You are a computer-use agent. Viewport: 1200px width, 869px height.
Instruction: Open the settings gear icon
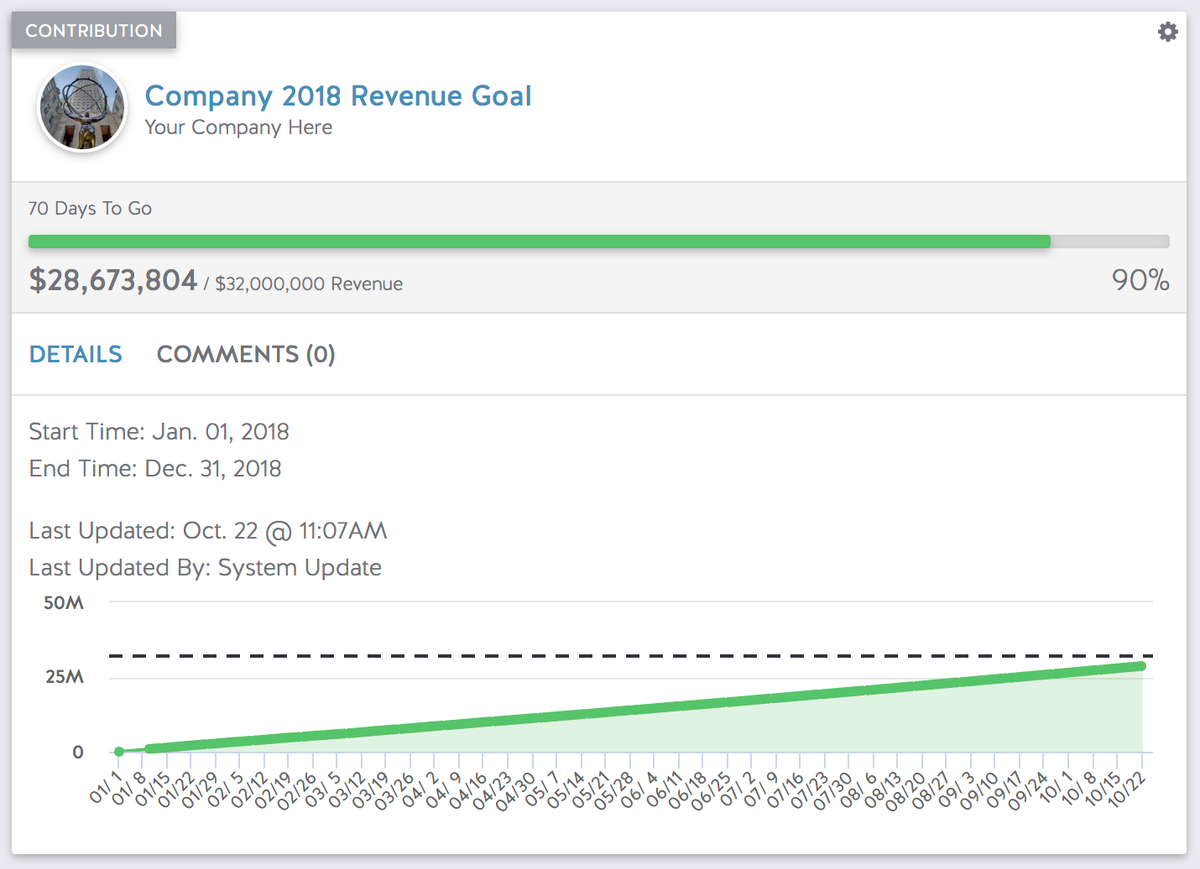(x=1167, y=31)
